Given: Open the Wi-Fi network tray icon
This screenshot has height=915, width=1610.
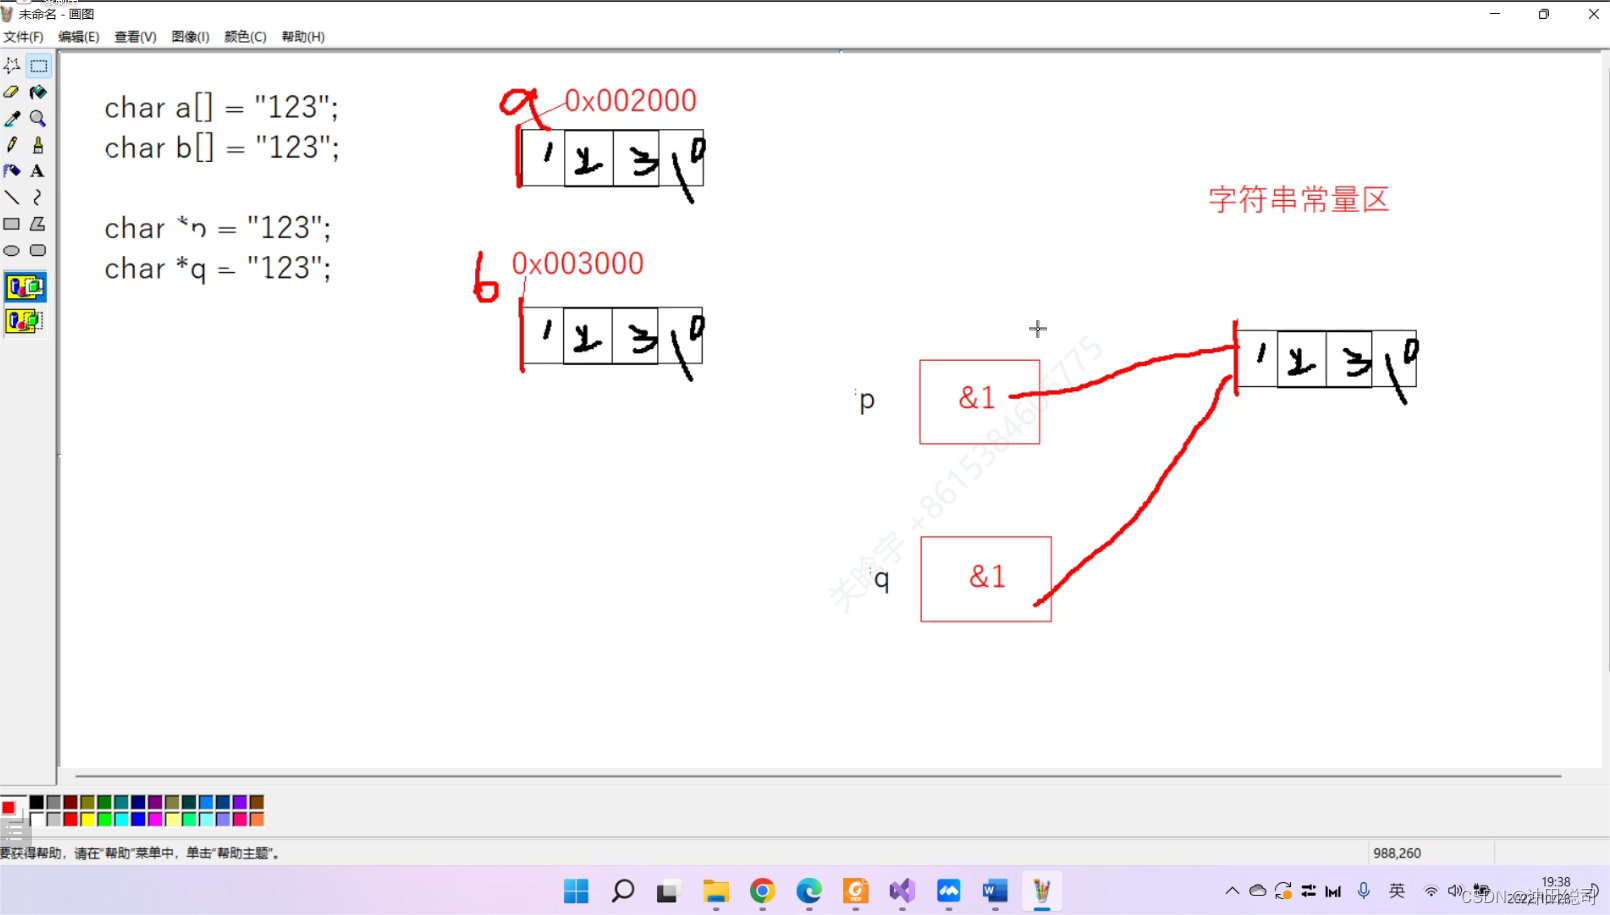Looking at the screenshot, I should point(1432,891).
